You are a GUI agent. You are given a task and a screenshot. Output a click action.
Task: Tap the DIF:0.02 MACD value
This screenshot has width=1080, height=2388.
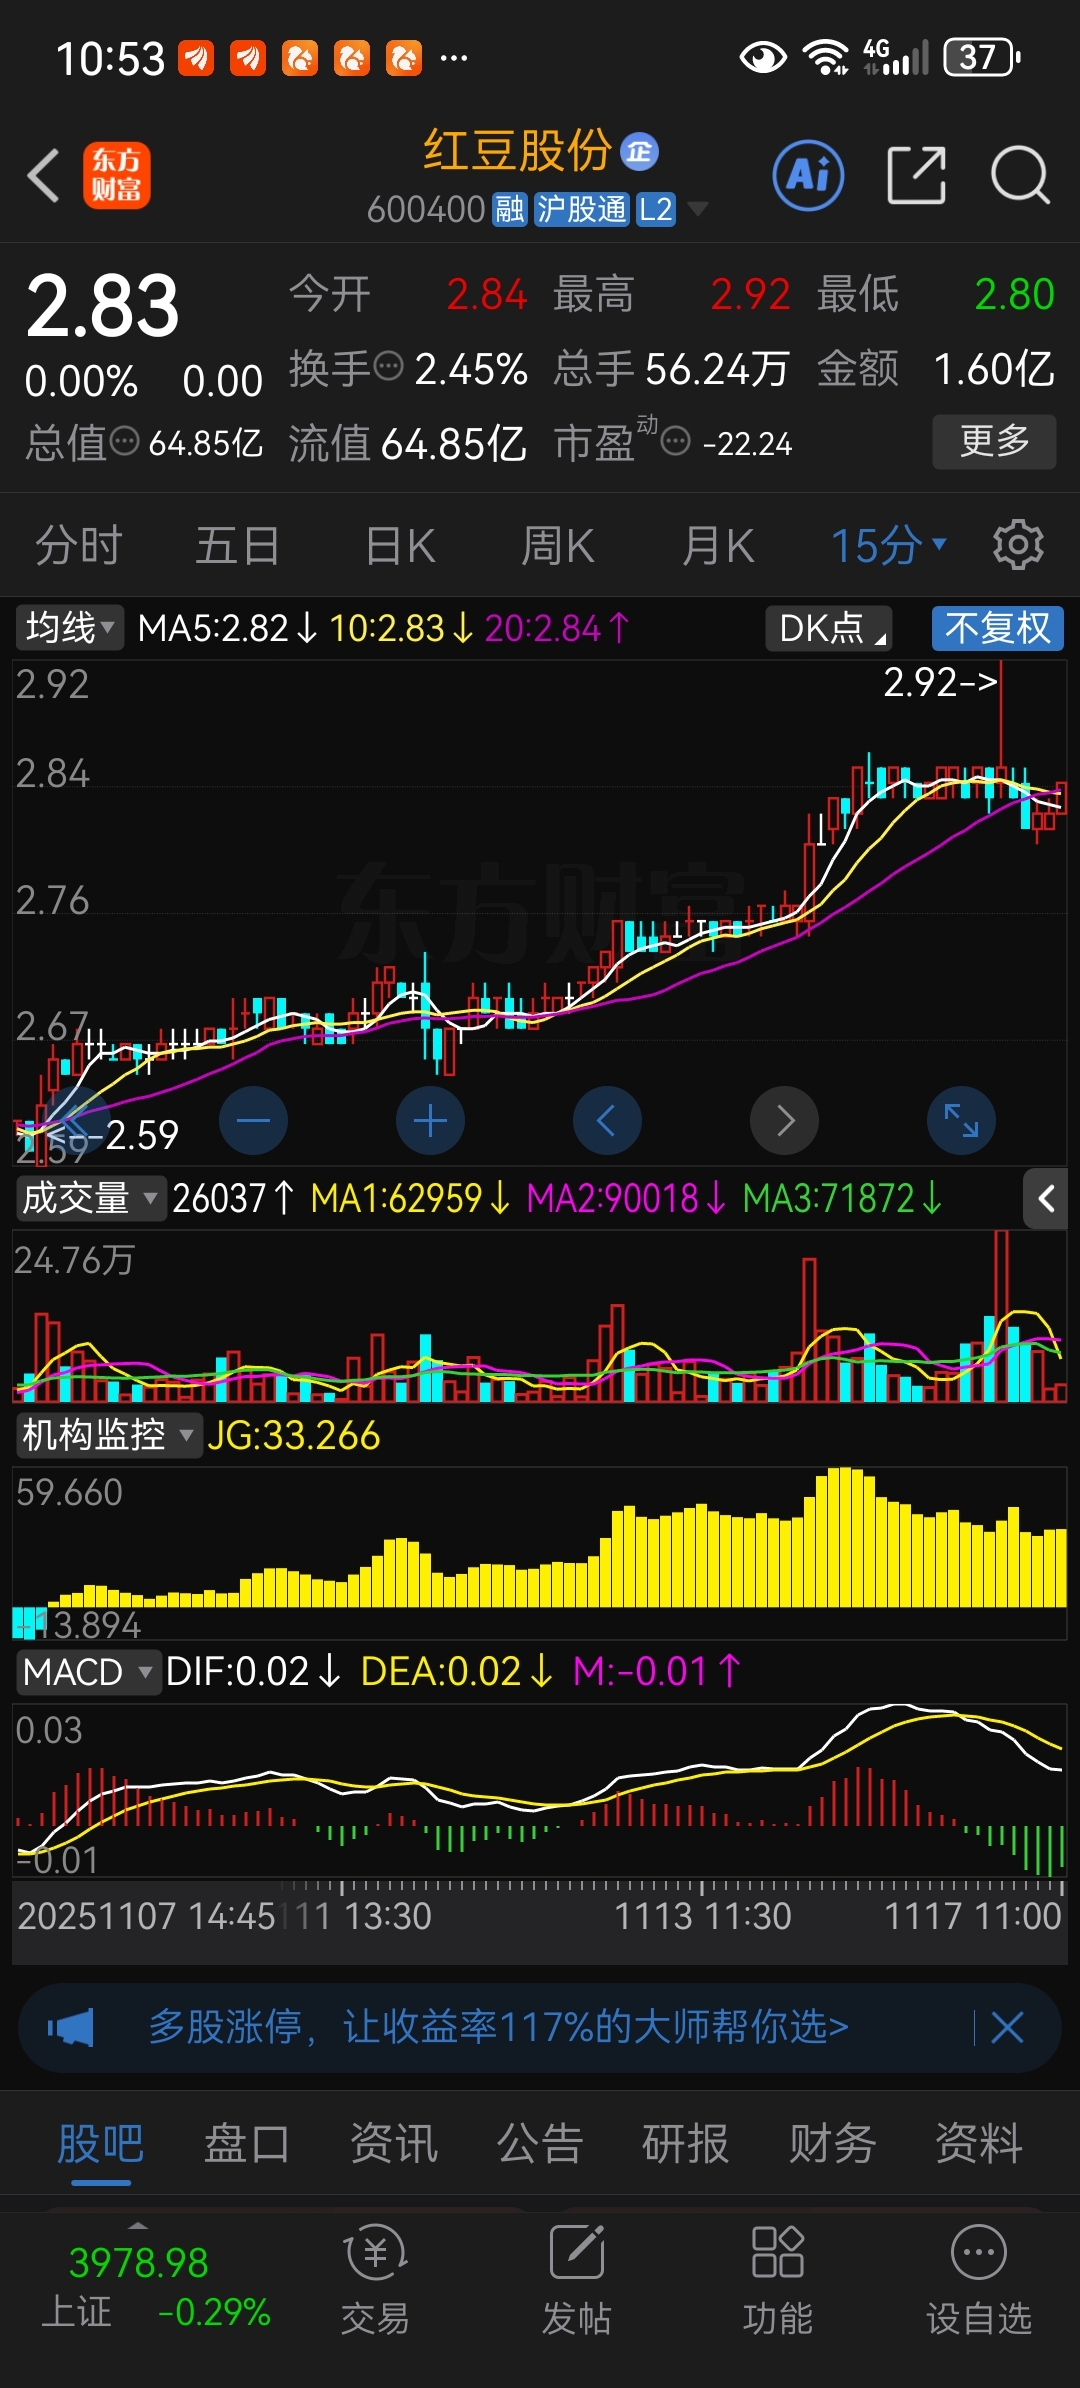(x=253, y=1672)
